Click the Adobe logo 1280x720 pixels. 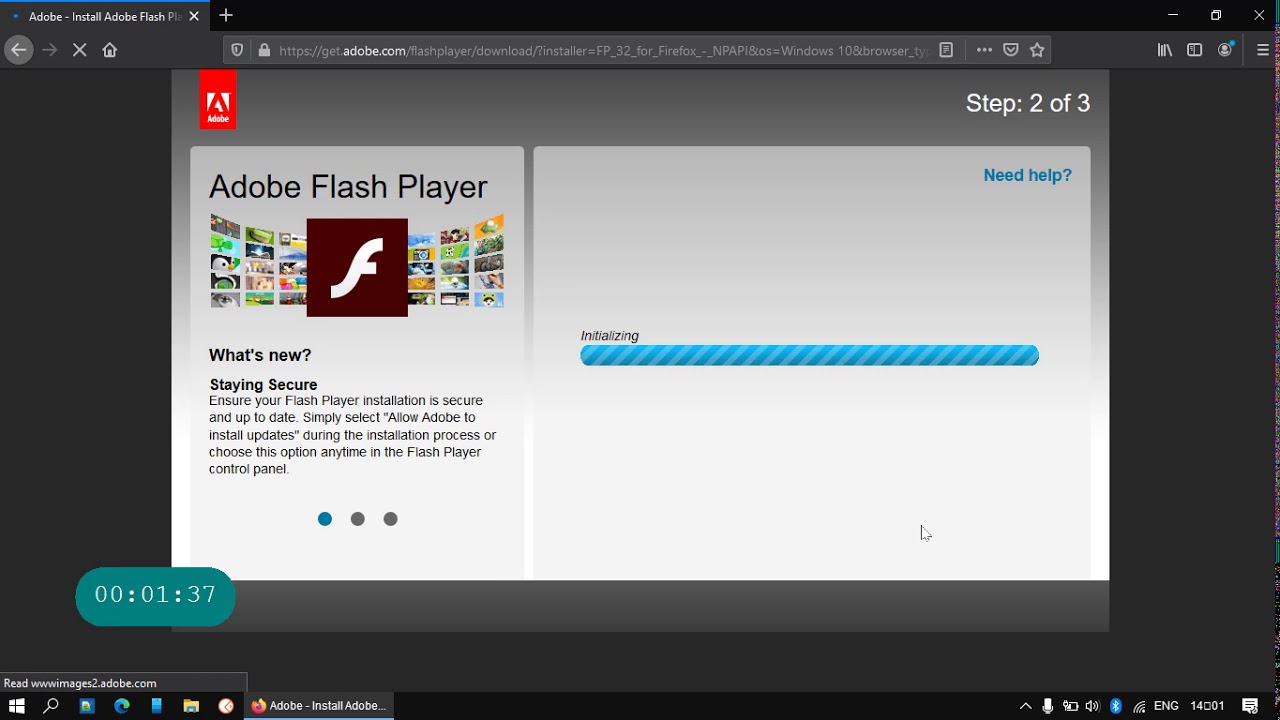[218, 99]
